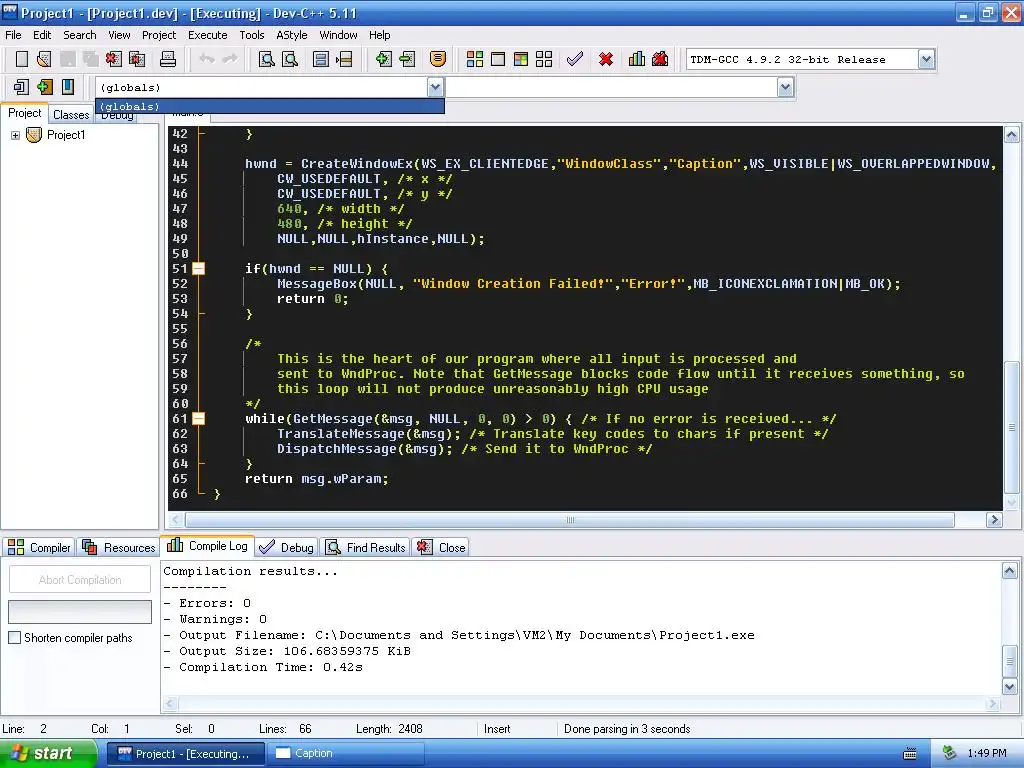
Task: Click the 'return msg.wParam;' code line
Action: pos(317,479)
